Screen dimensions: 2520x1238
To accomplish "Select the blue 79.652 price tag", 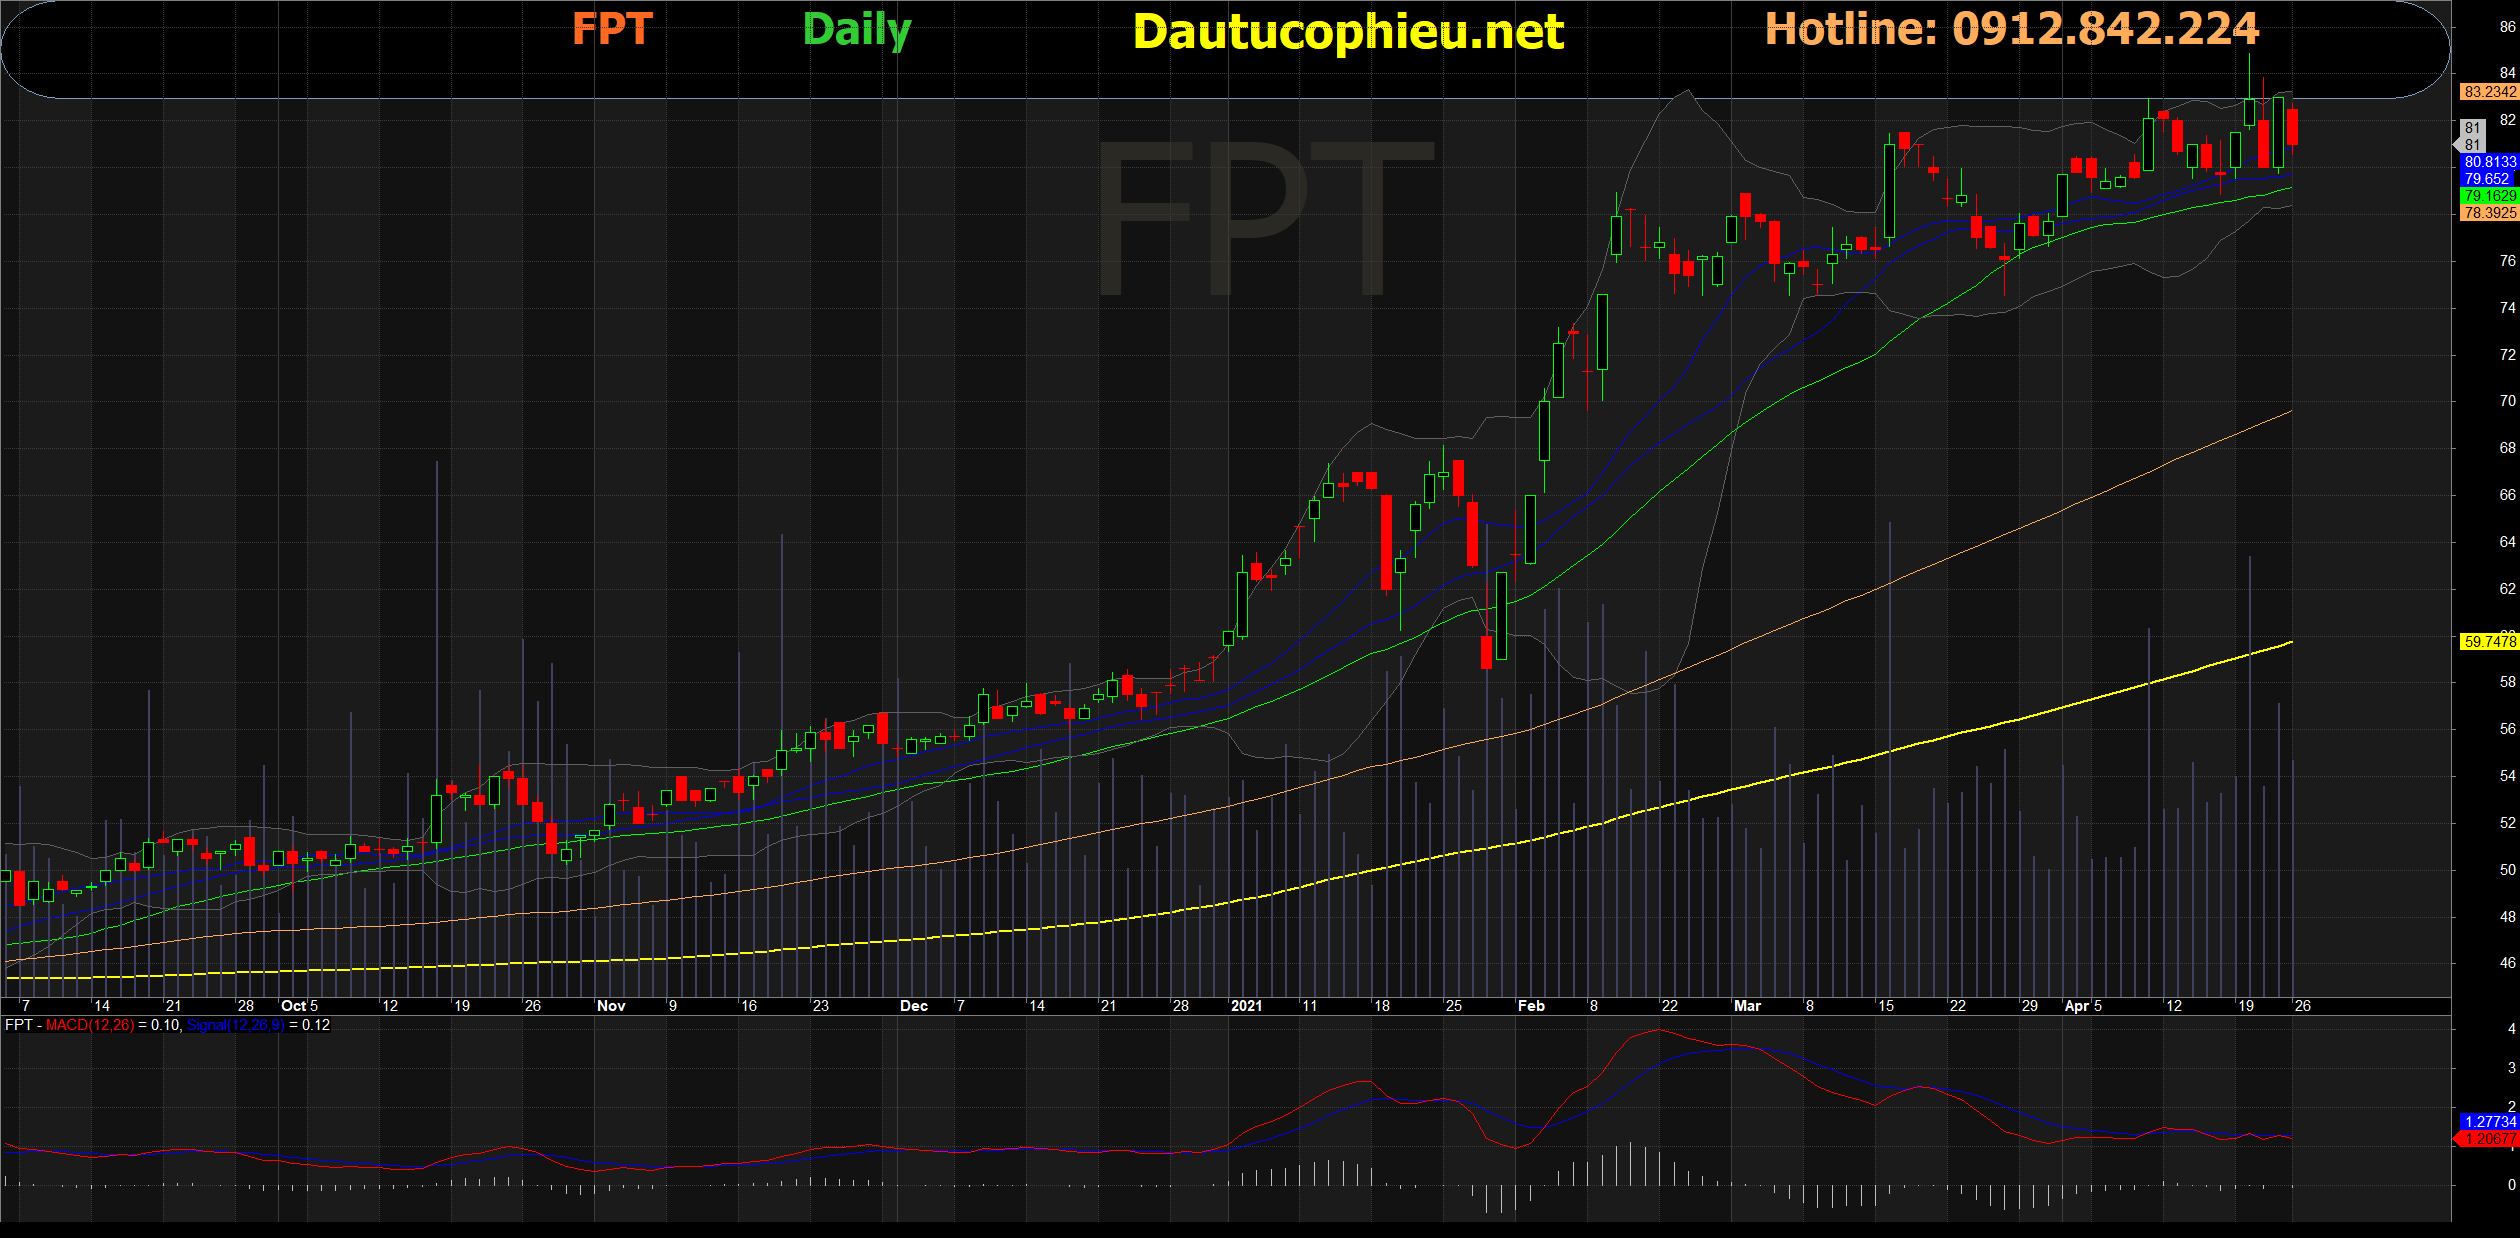I will click(2489, 179).
